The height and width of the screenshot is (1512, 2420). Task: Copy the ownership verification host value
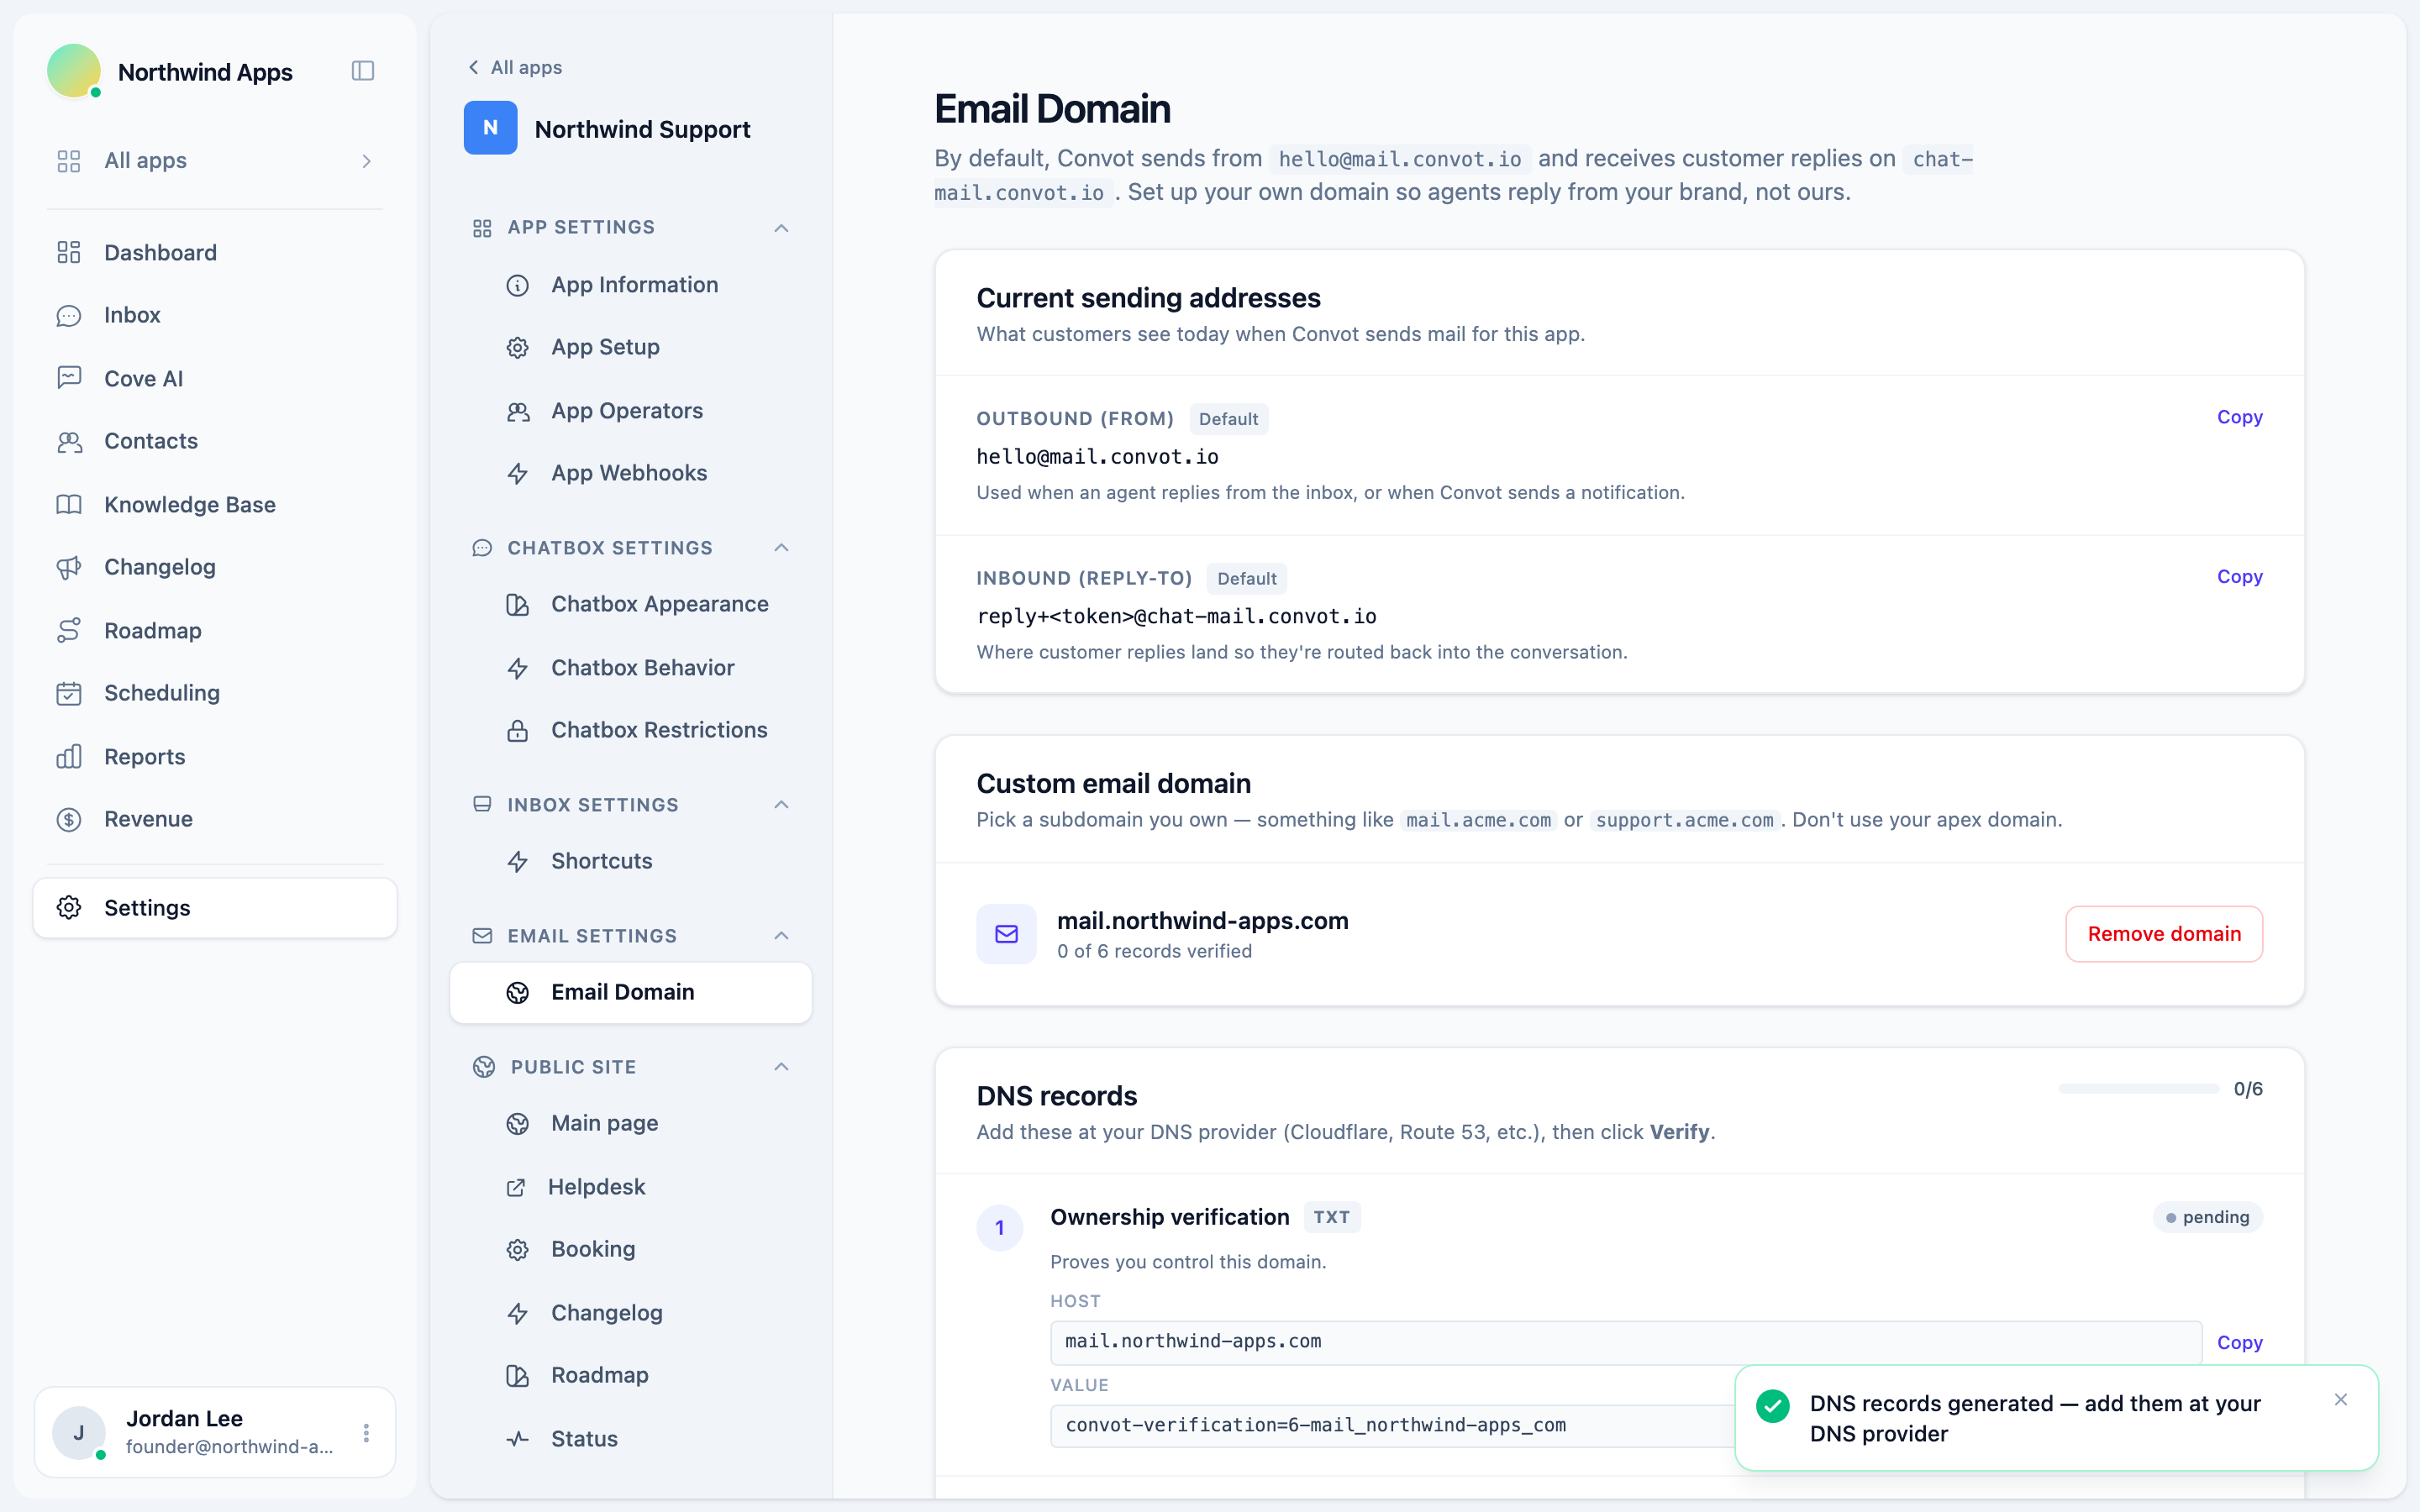(2239, 1343)
